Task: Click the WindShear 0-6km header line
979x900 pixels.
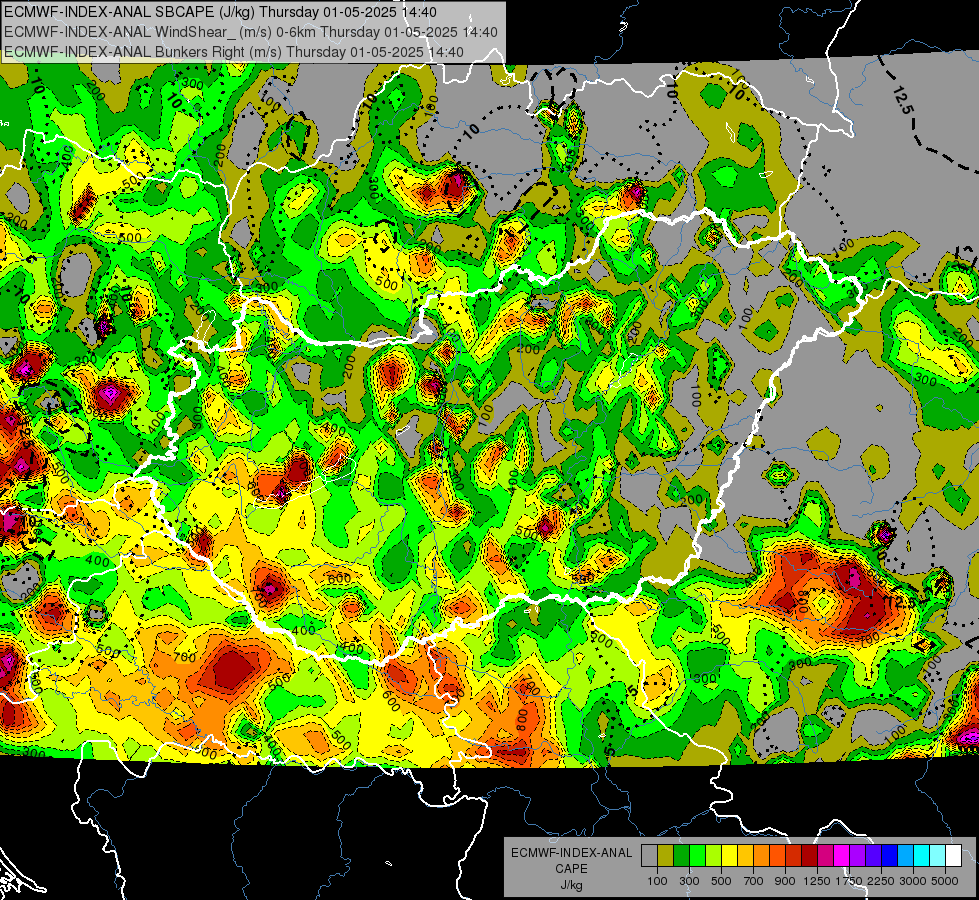Action: click(x=251, y=32)
